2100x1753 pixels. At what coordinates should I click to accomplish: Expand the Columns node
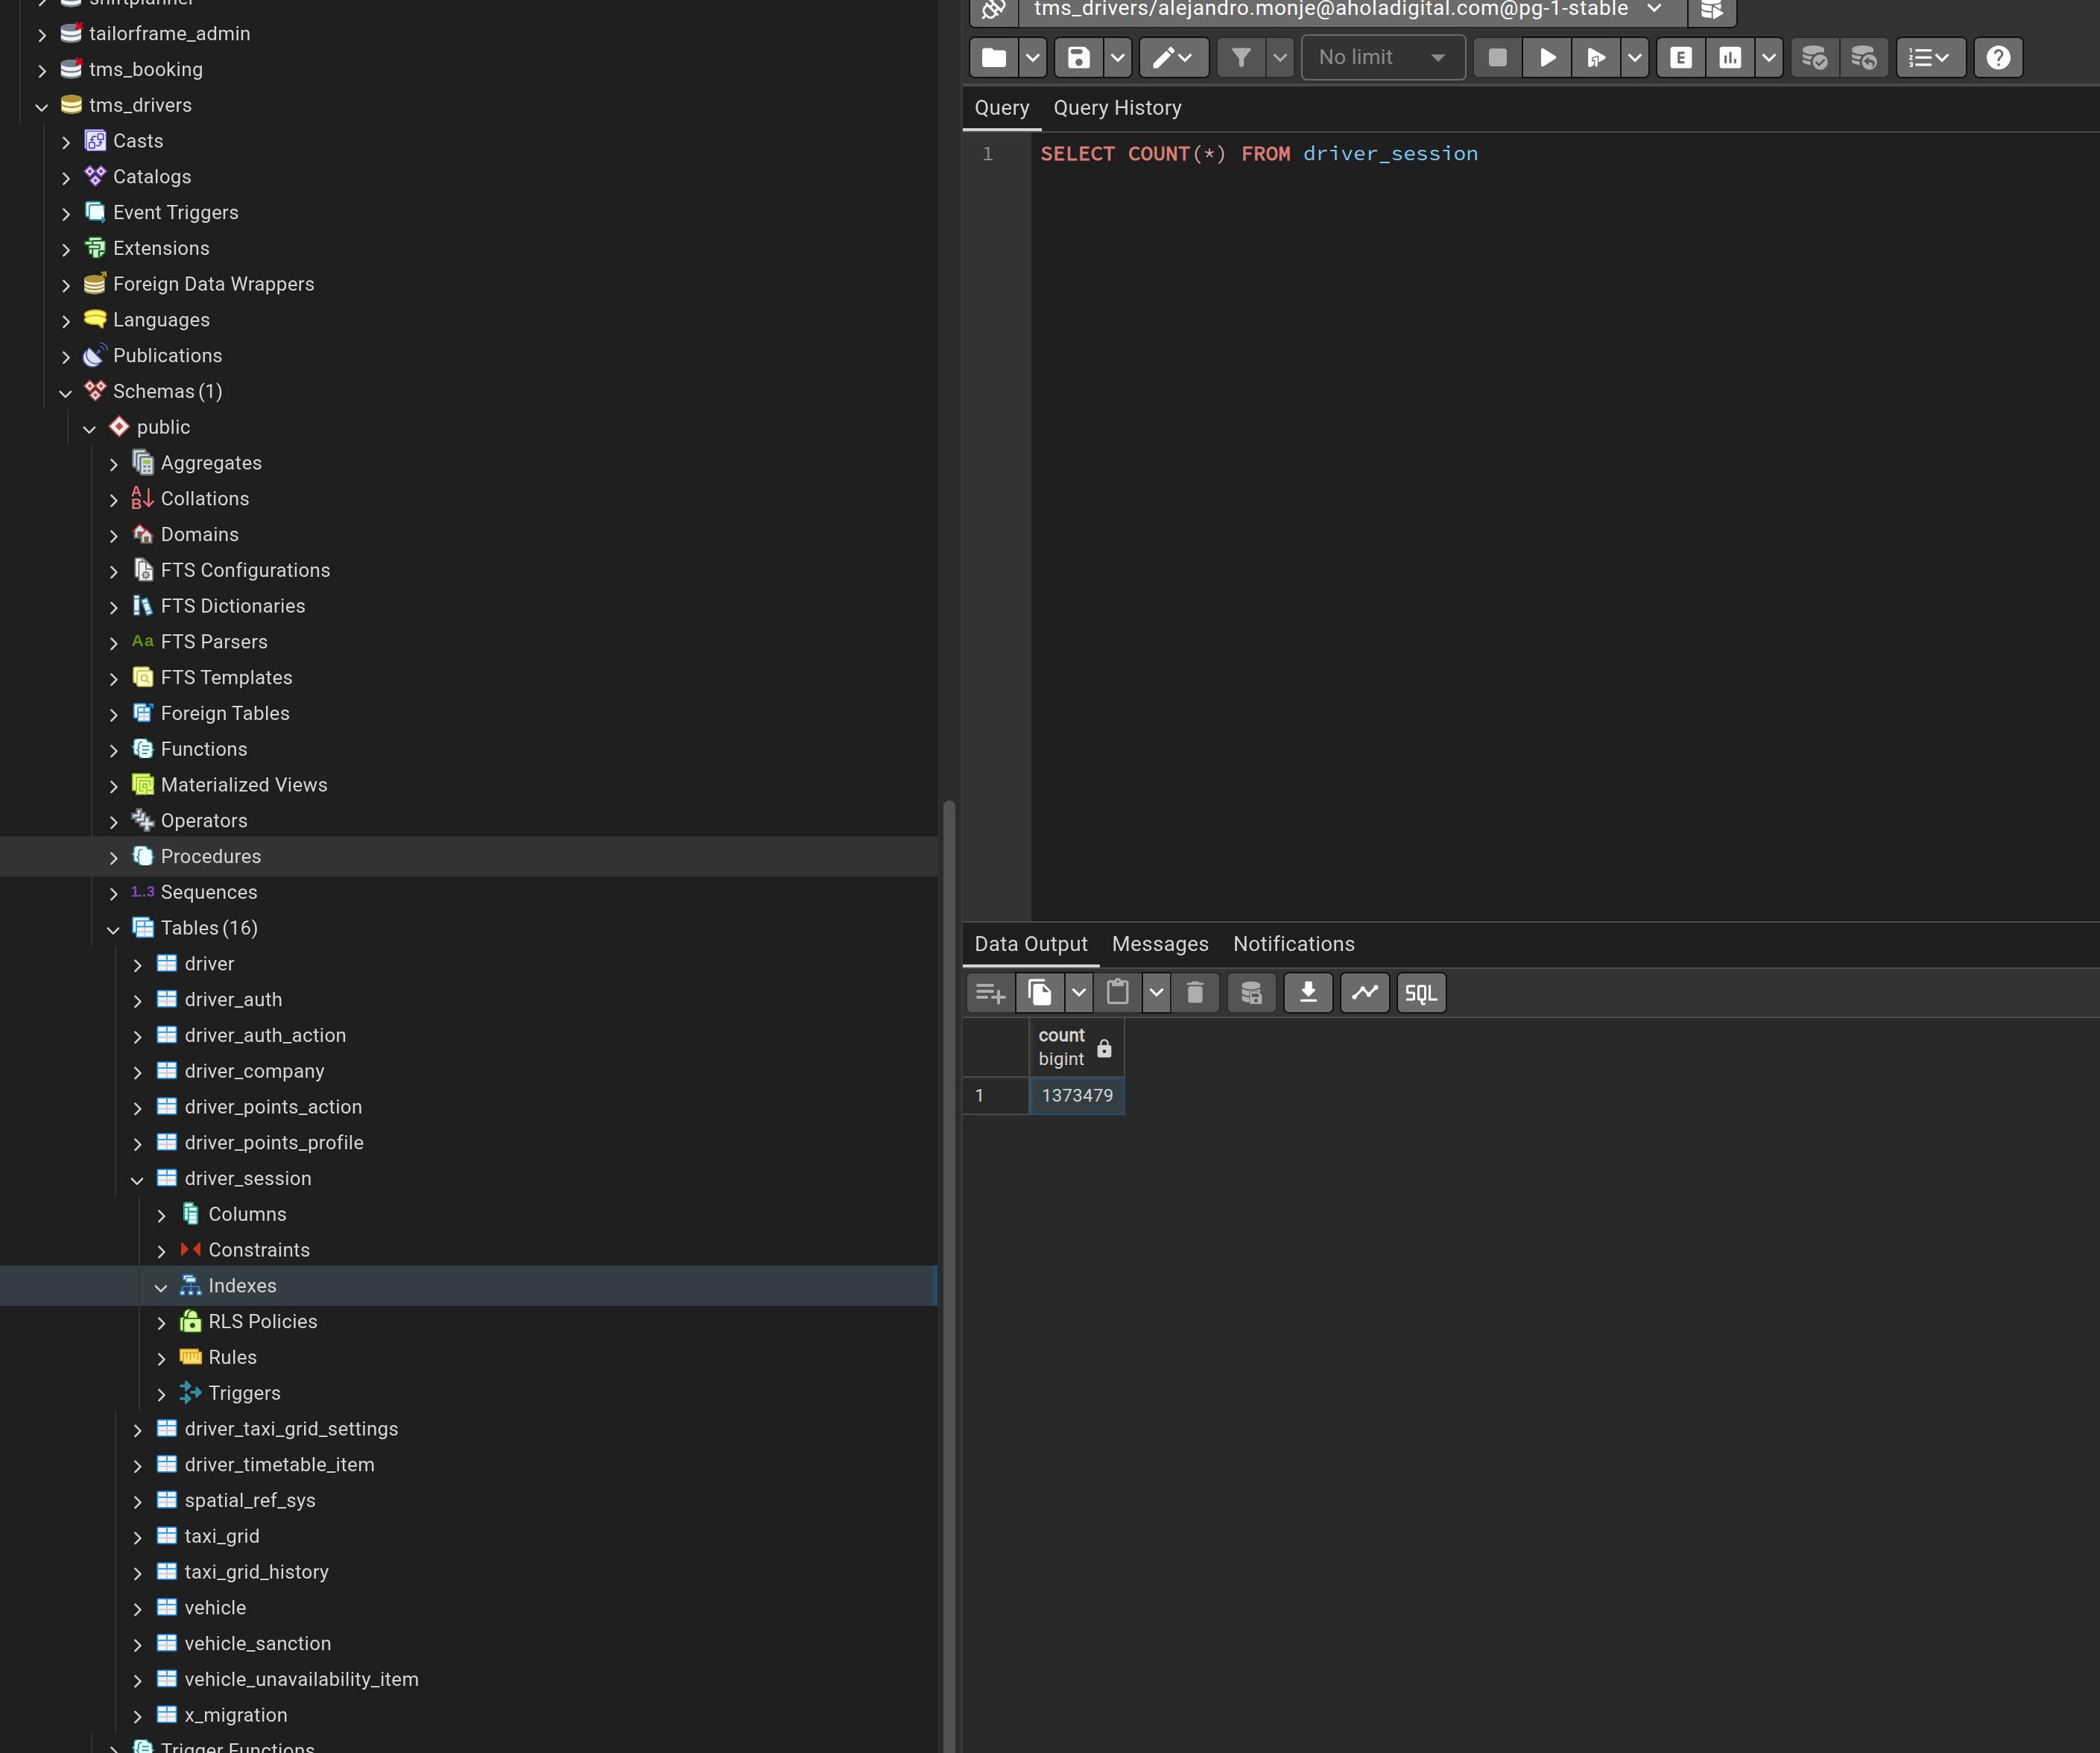tap(161, 1215)
